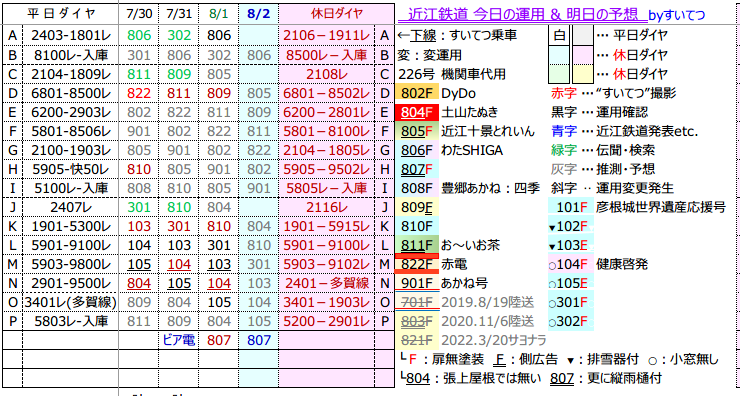Select the red 804F 土山たぬき cell
This screenshot has width=740, height=396.
pos(417,112)
